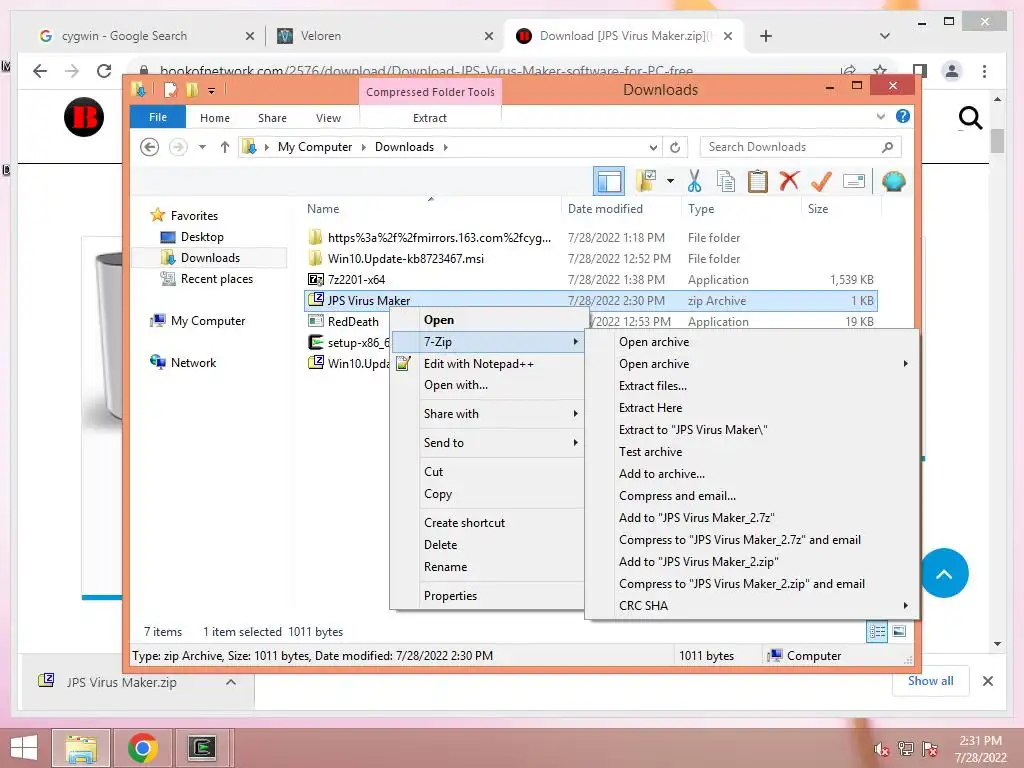
Task: Choose Extract Here in 7-Zip submenu
Action: 650,408
